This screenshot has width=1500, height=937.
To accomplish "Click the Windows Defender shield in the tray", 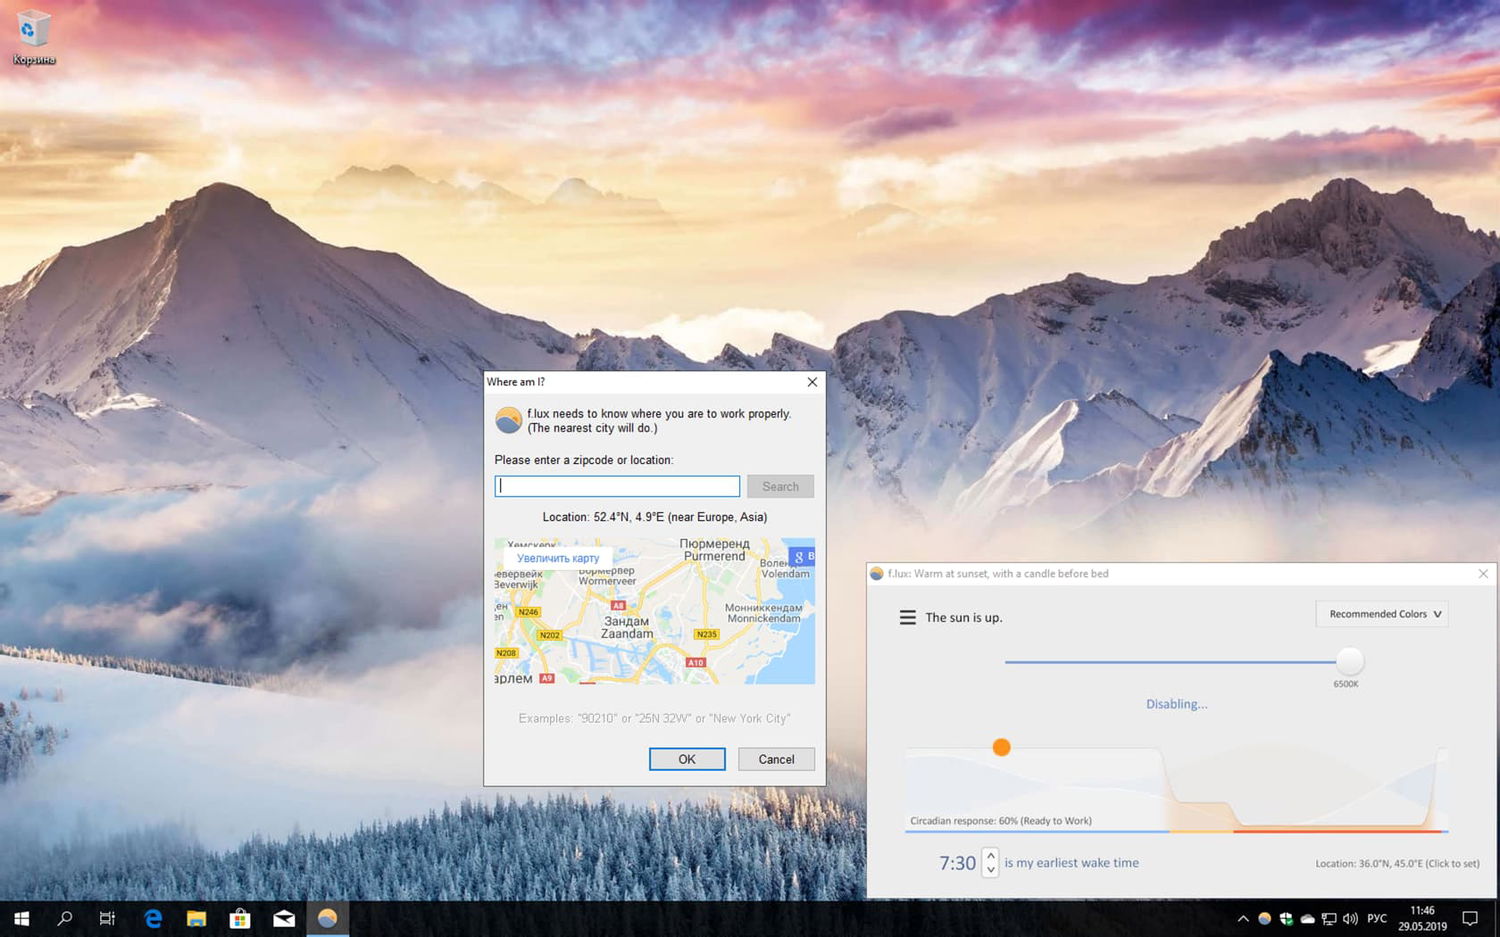I will 1286,918.
